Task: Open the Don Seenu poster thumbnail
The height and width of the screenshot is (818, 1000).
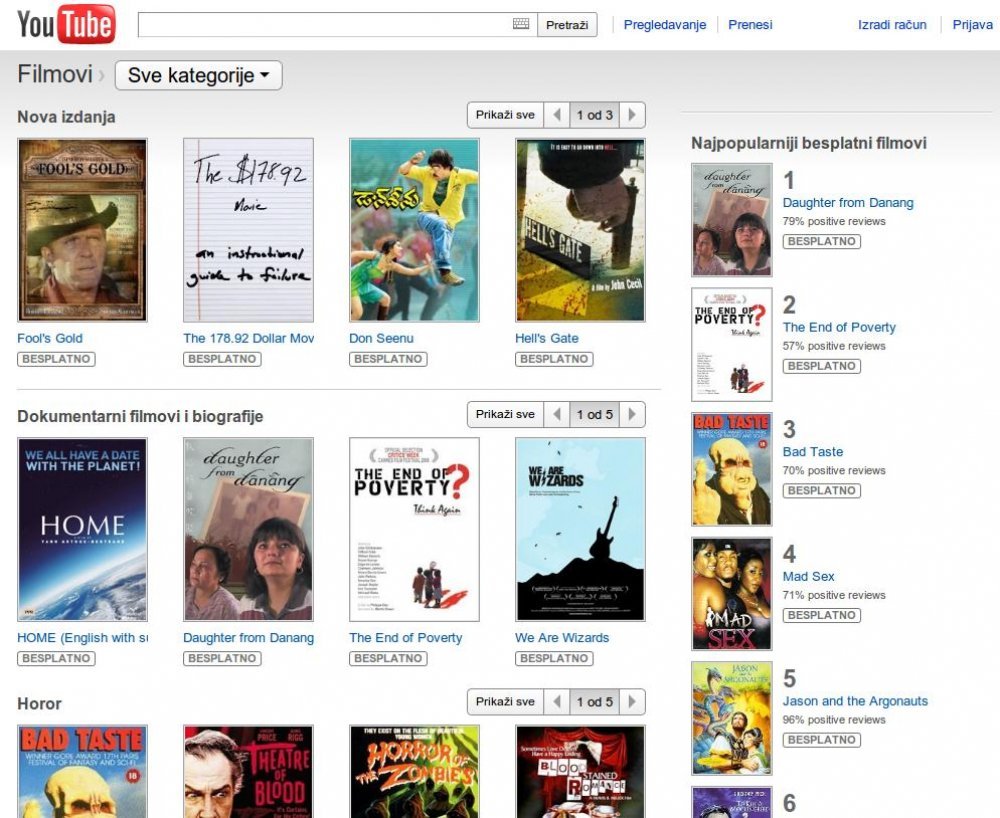Action: 414,230
